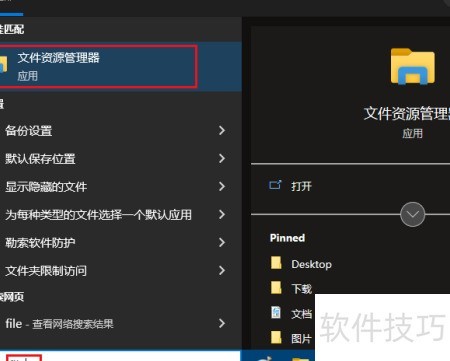This screenshot has height=361, width=450.
Task: Click the open icon beside 打开
Action: (x=275, y=185)
